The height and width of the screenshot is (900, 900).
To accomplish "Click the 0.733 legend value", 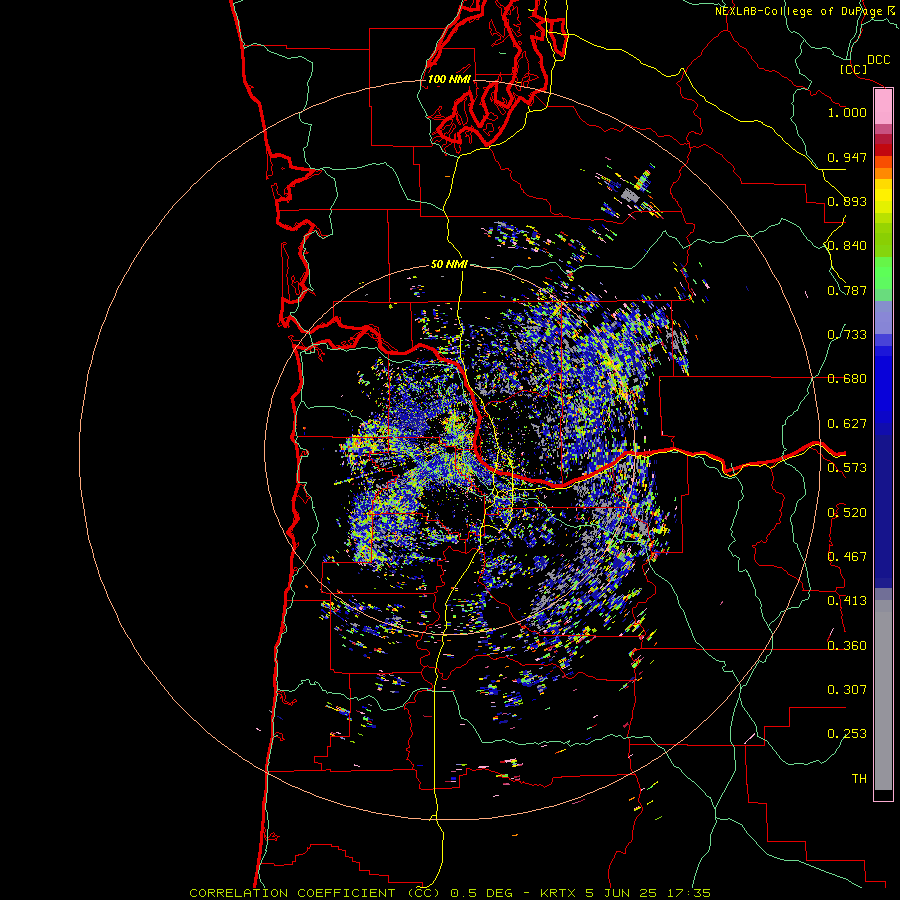I will click(x=847, y=335).
